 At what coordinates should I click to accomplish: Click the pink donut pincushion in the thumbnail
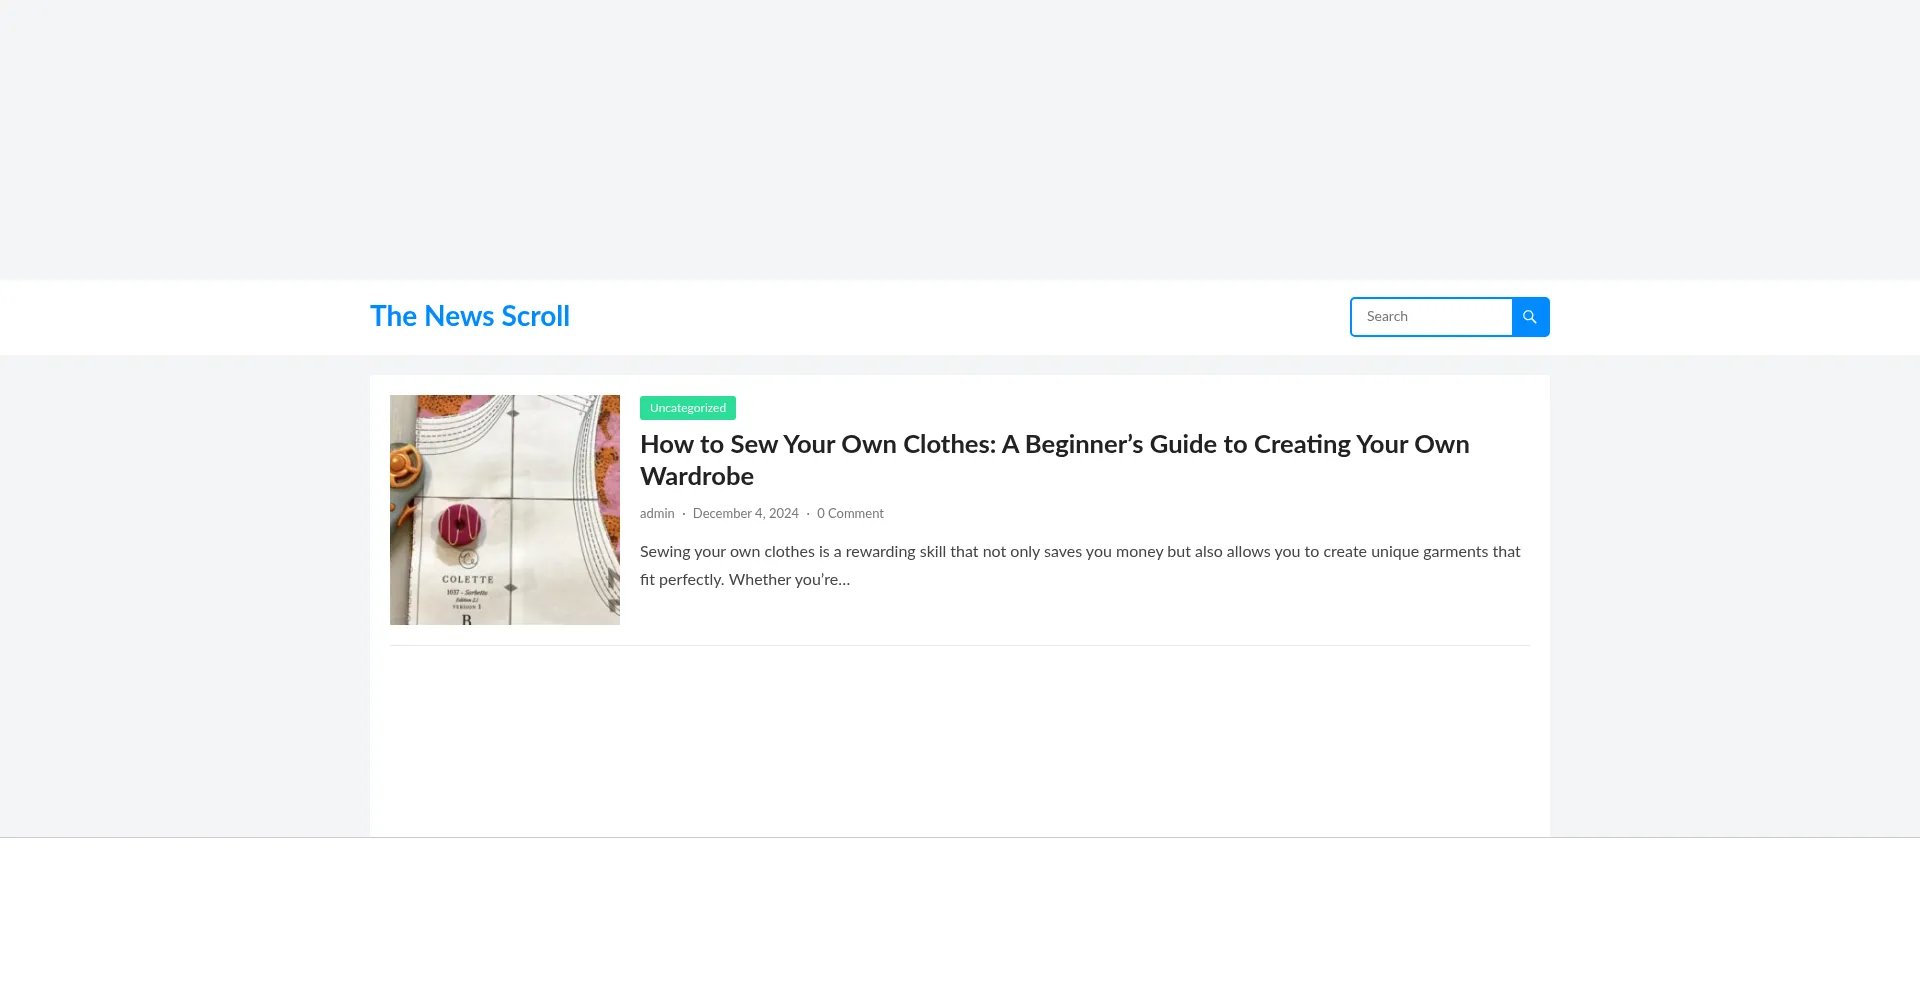(x=460, y=524)
